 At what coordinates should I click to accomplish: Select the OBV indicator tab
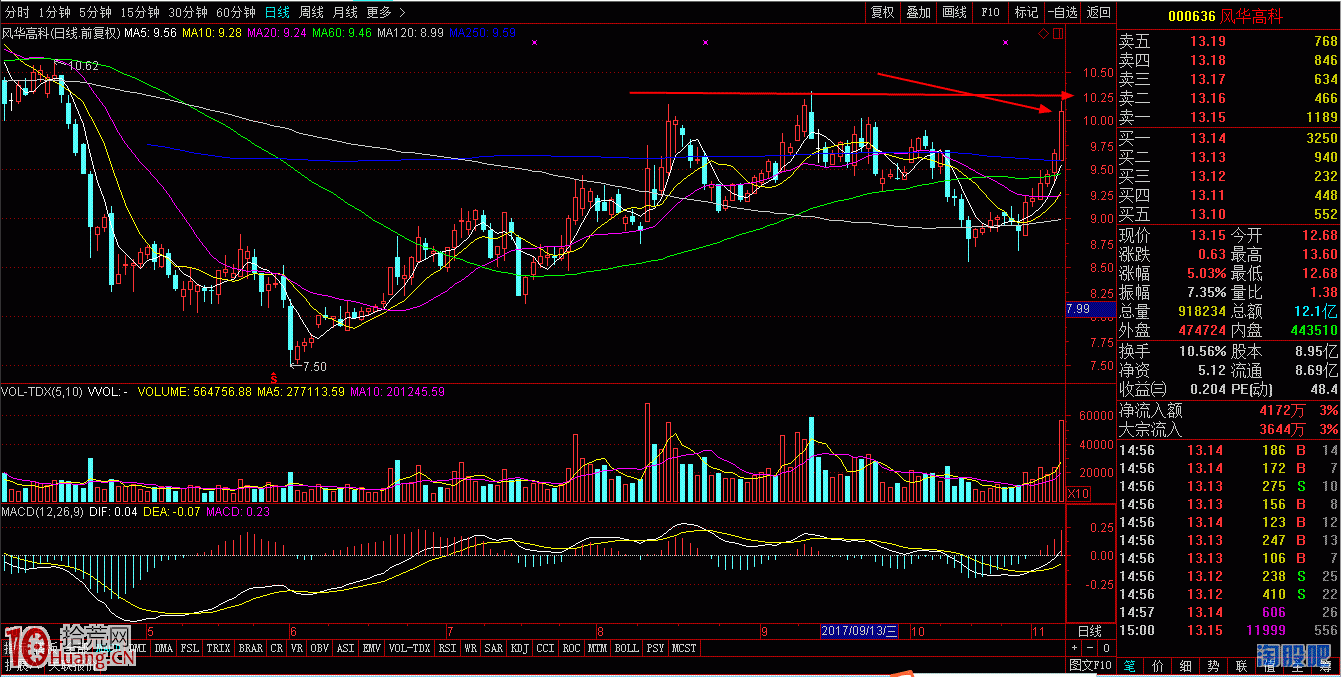[x=321, y=648]
